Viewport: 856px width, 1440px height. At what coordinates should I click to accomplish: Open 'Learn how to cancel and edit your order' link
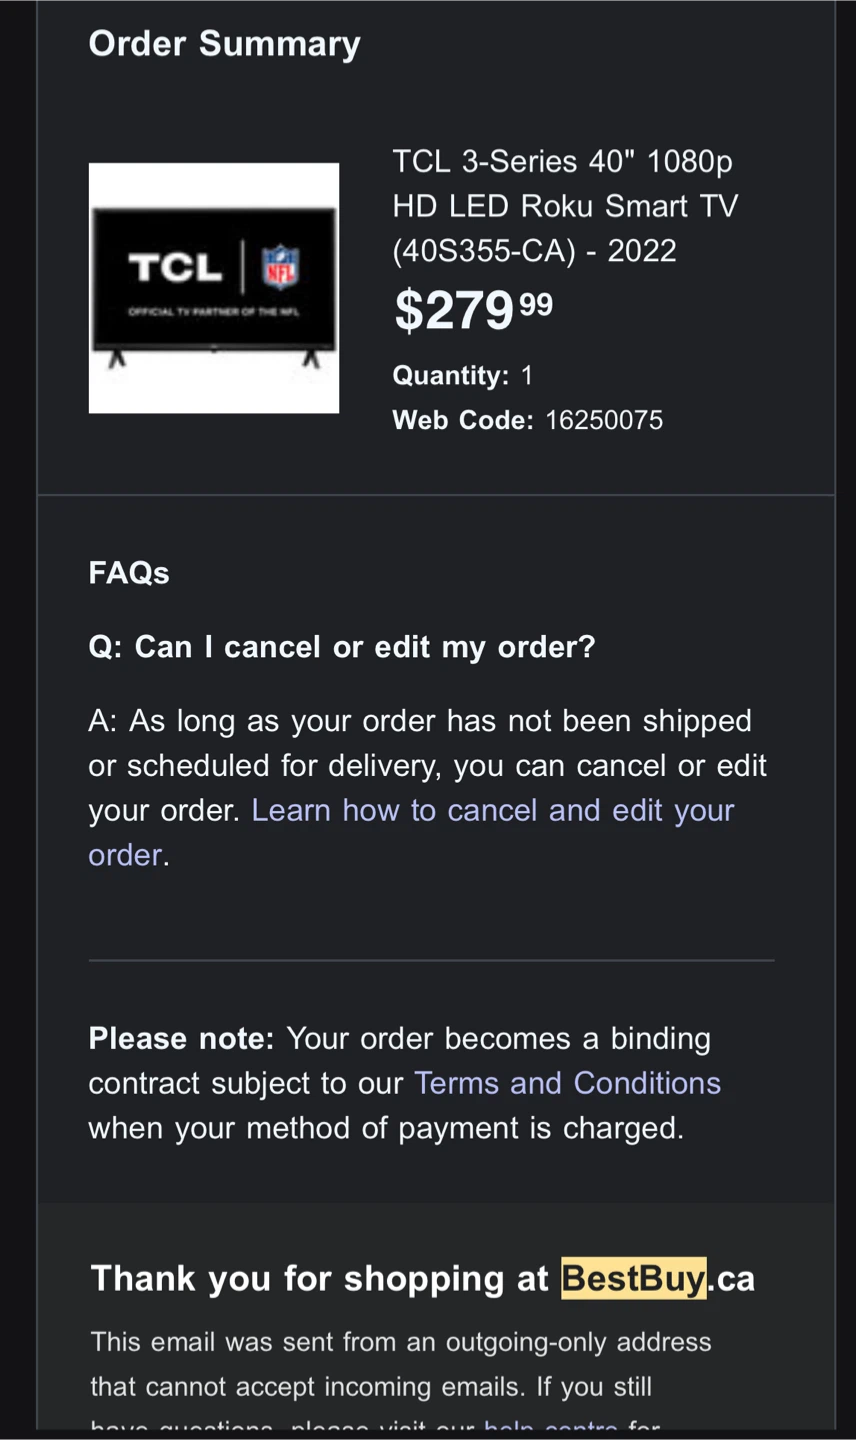492,810
